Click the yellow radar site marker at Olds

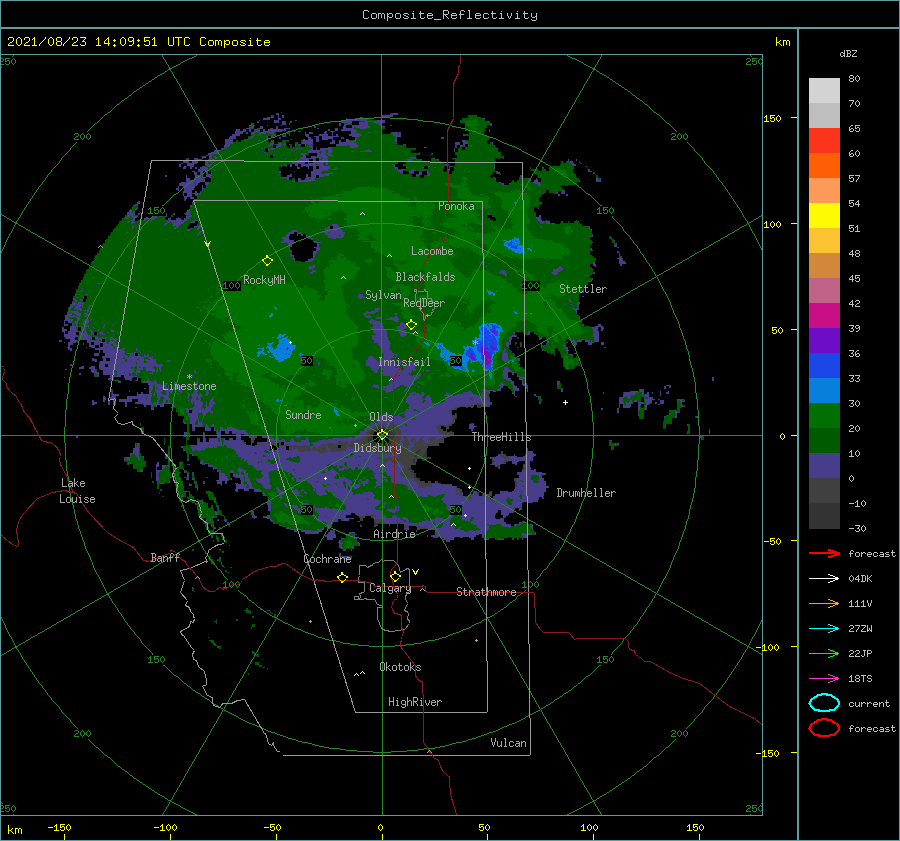[382, 435]
